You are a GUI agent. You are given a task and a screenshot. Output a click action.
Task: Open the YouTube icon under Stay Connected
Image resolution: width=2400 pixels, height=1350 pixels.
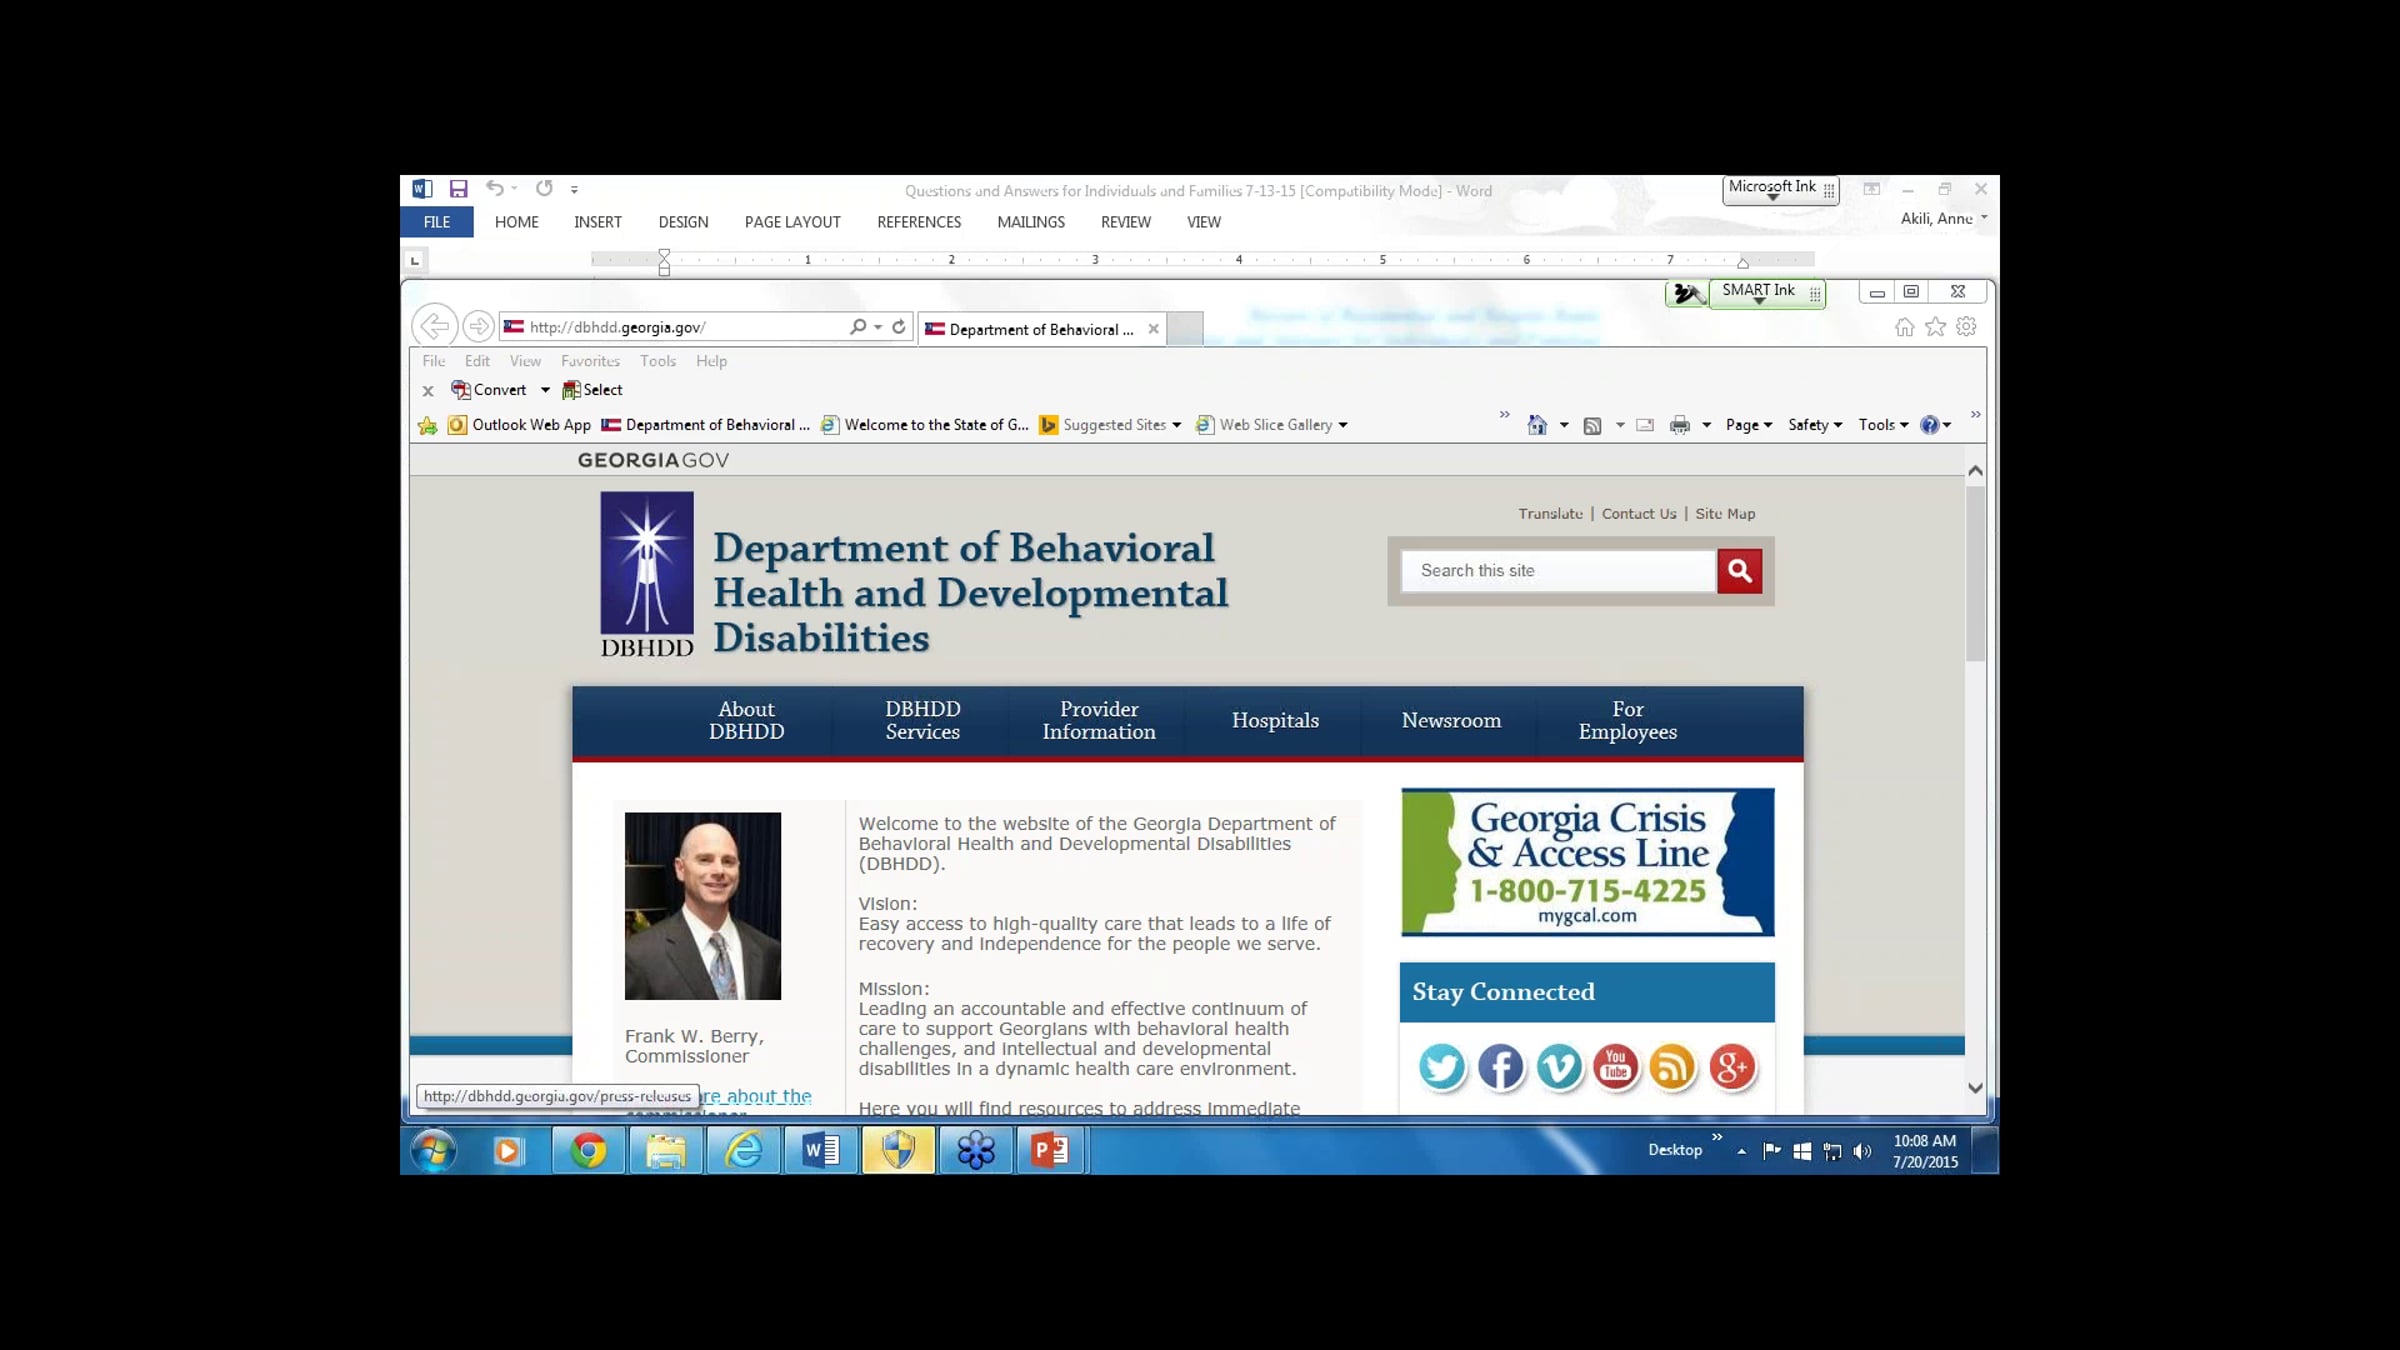[x=1616, y=1067]
